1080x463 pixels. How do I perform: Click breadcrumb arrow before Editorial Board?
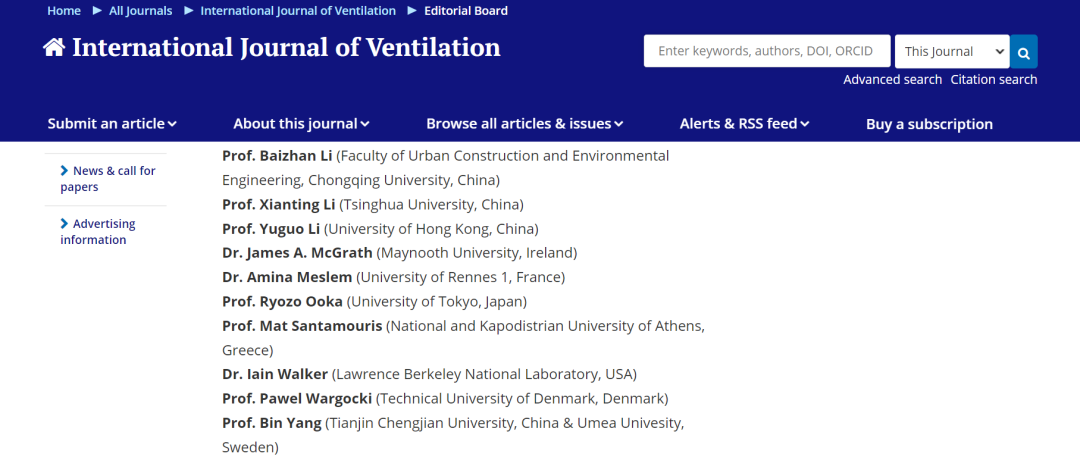click(x=413, y=10)
